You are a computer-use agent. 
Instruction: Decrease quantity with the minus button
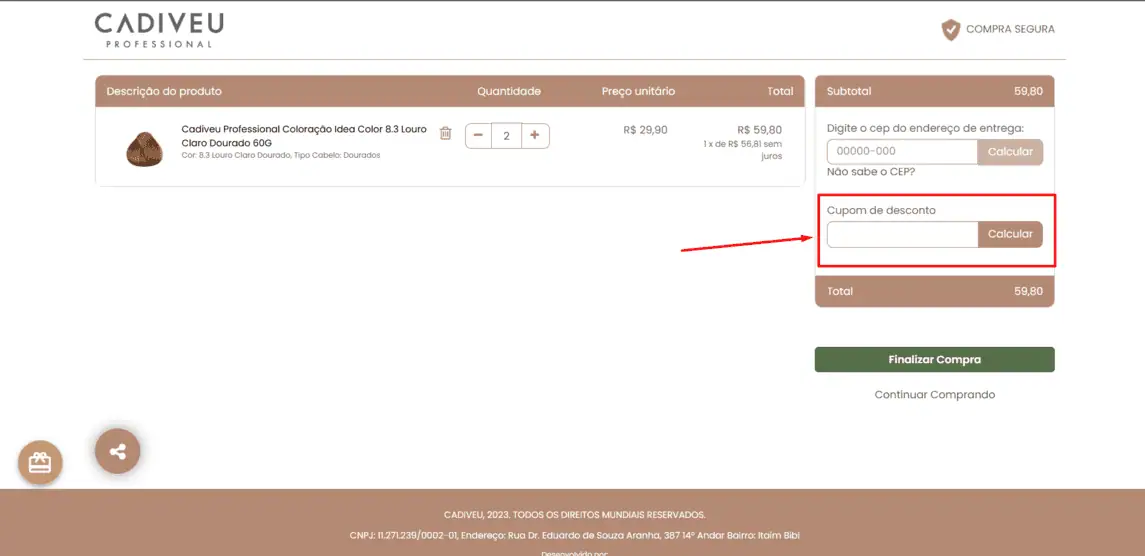pyautogui.click(x=478, y=135)
